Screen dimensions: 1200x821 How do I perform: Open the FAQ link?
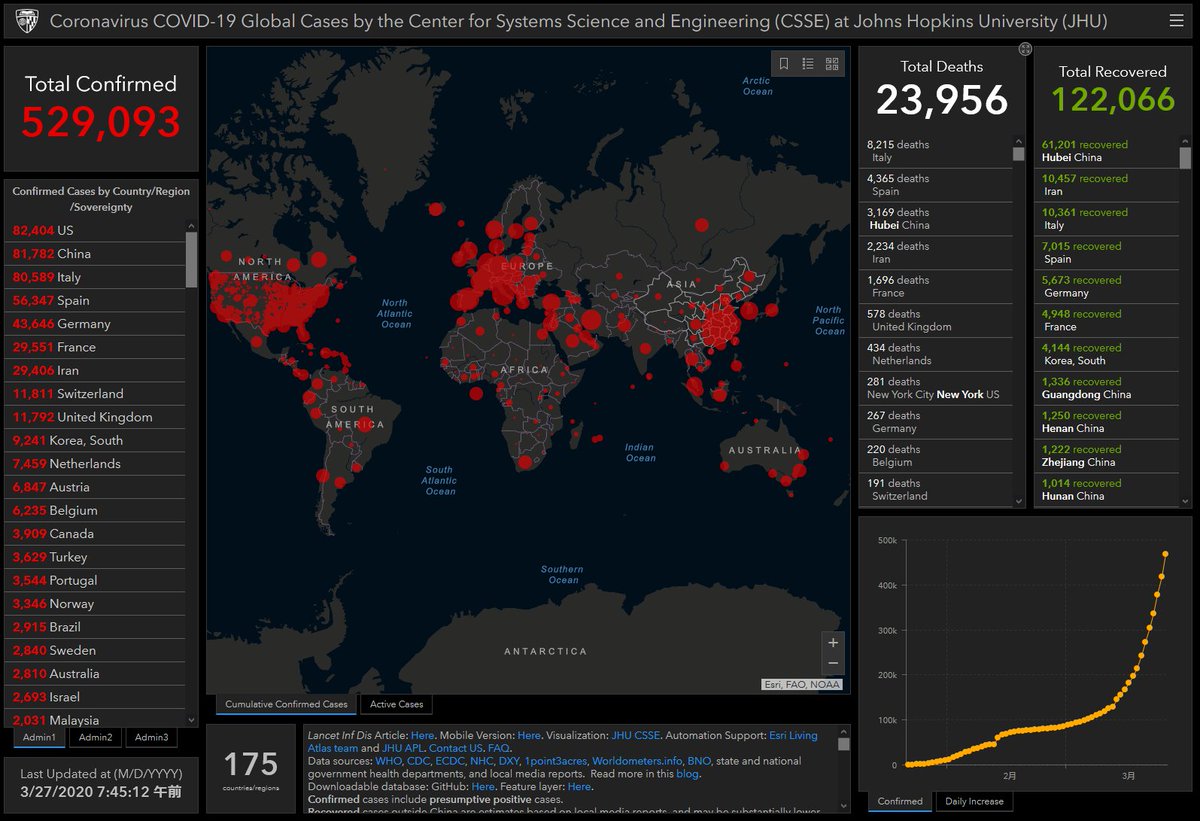coord(498,748)
